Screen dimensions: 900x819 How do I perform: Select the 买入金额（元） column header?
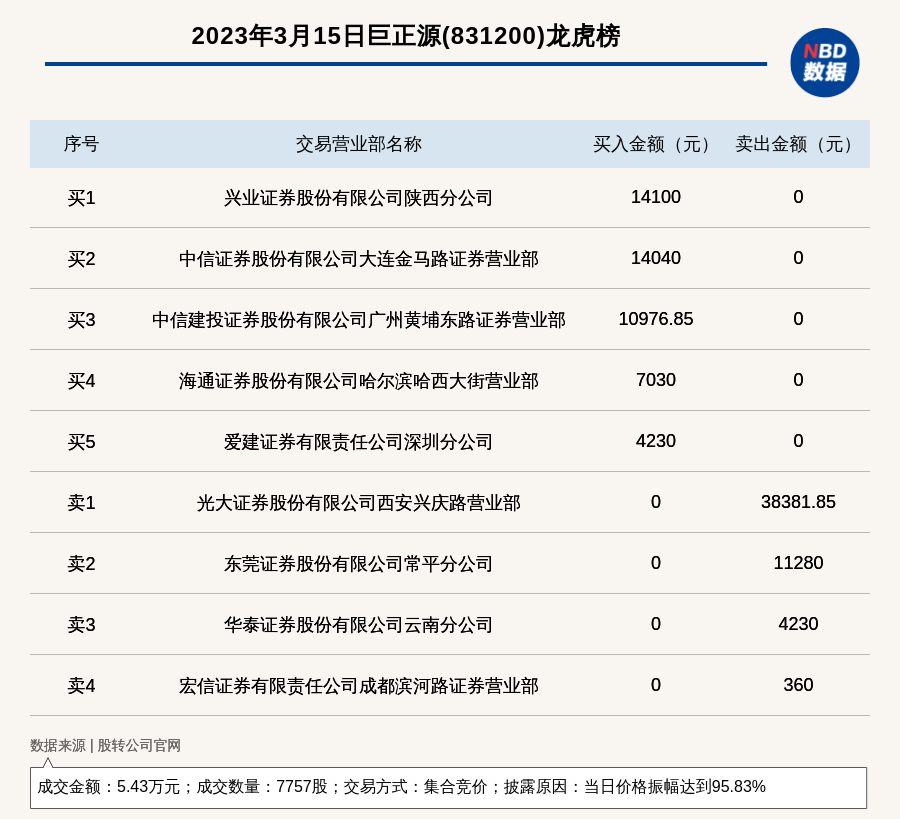(x=655, y=144)
